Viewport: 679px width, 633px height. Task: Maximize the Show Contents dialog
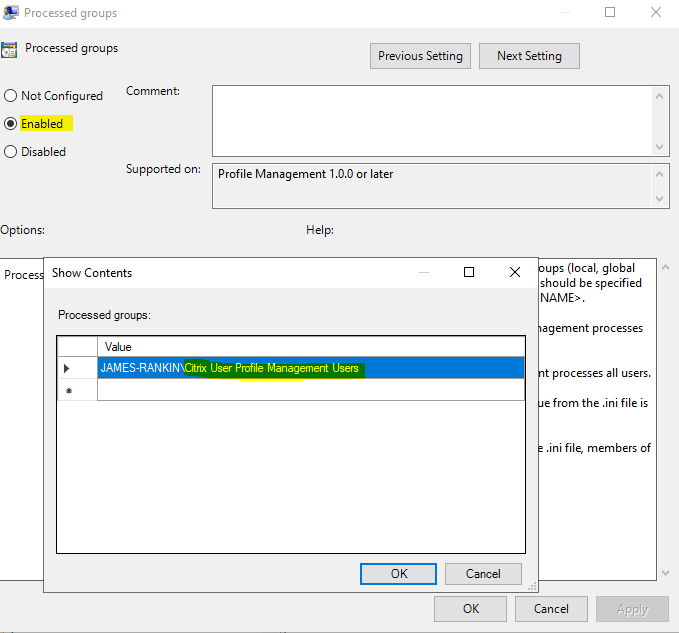point(468,272)
